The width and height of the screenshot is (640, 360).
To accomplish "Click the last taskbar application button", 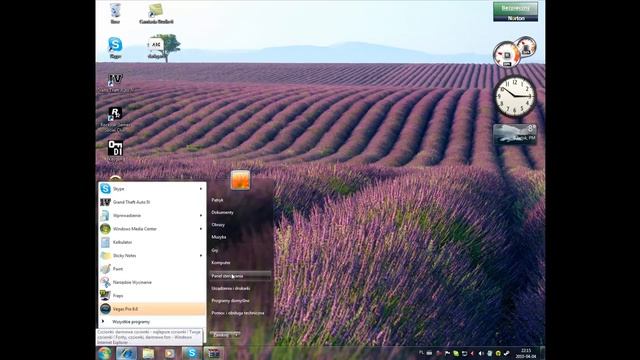I will click(x=213, y=353).
